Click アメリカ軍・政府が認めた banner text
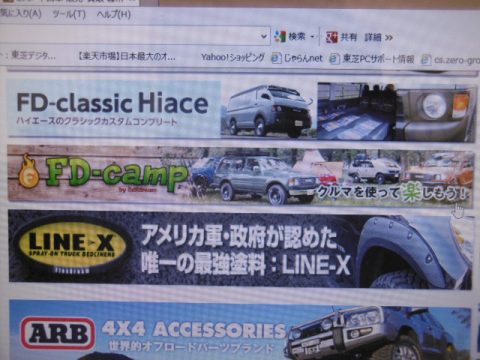 (240, 237)
